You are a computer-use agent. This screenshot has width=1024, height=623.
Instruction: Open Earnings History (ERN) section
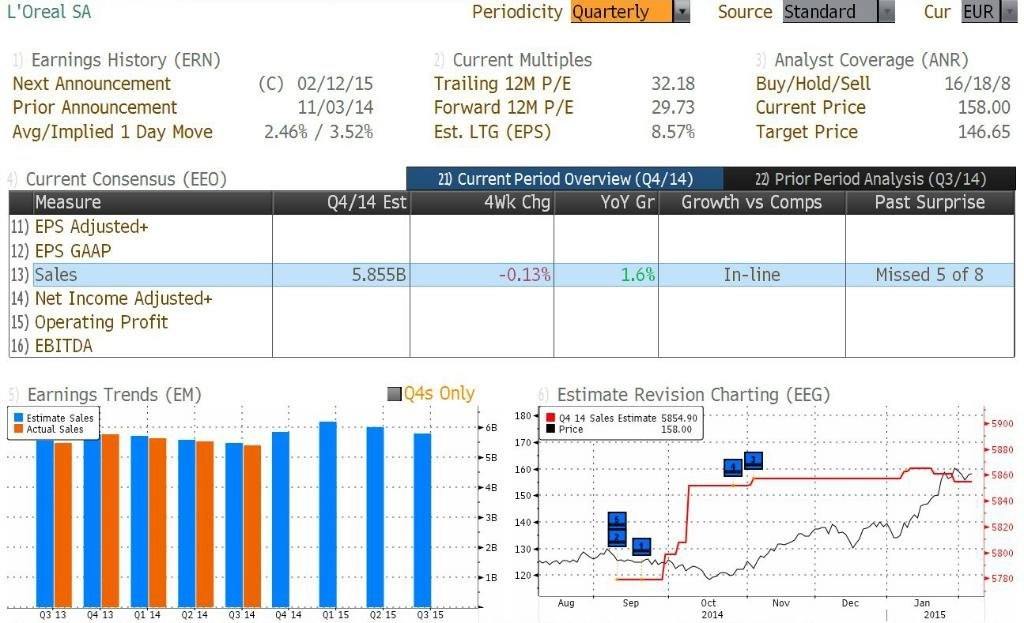coord(125,60)
